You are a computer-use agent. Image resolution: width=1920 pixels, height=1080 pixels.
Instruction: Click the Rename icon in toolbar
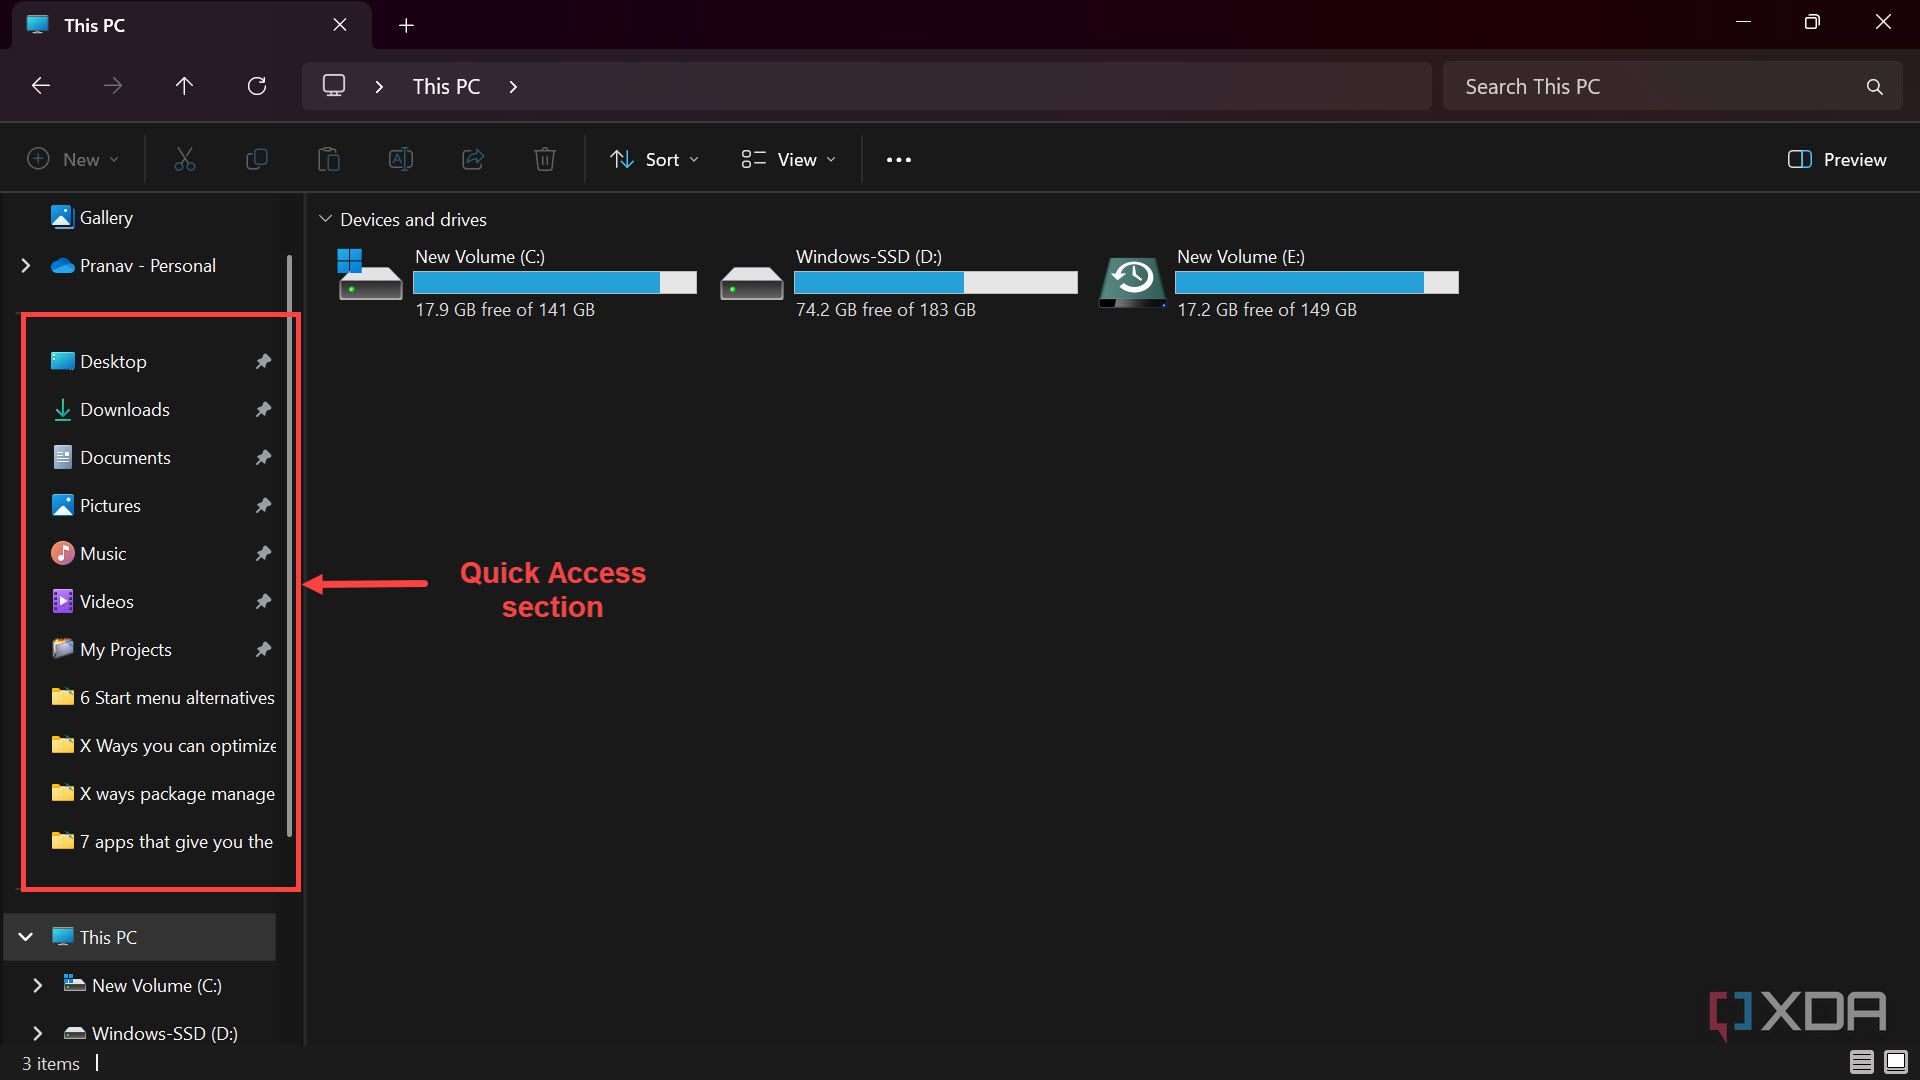tap(400, 159)
